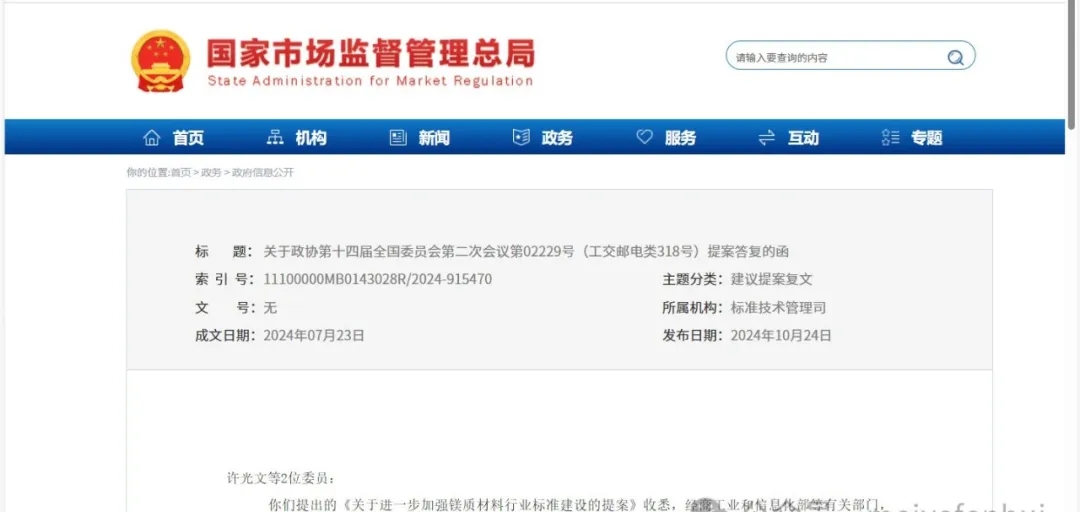This screenshot has height=512, width=1080.
Task: Follow the 政府信息公开 breadcrumb link
Action: 263,173
